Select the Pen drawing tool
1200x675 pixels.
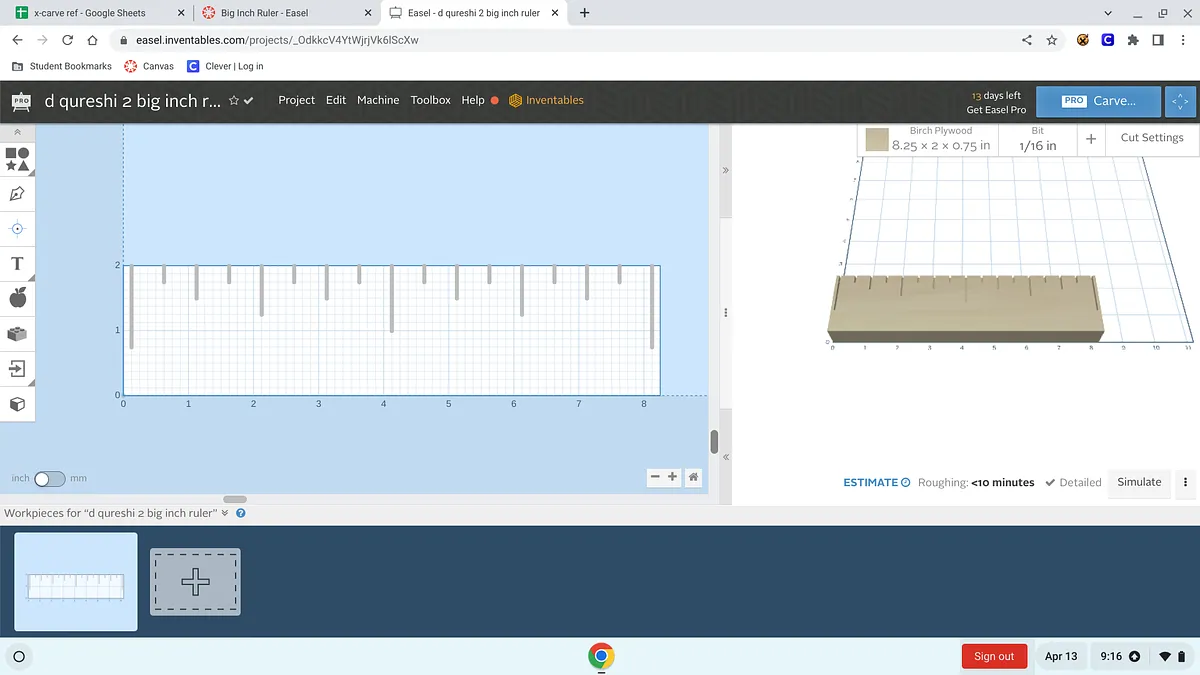17,194
